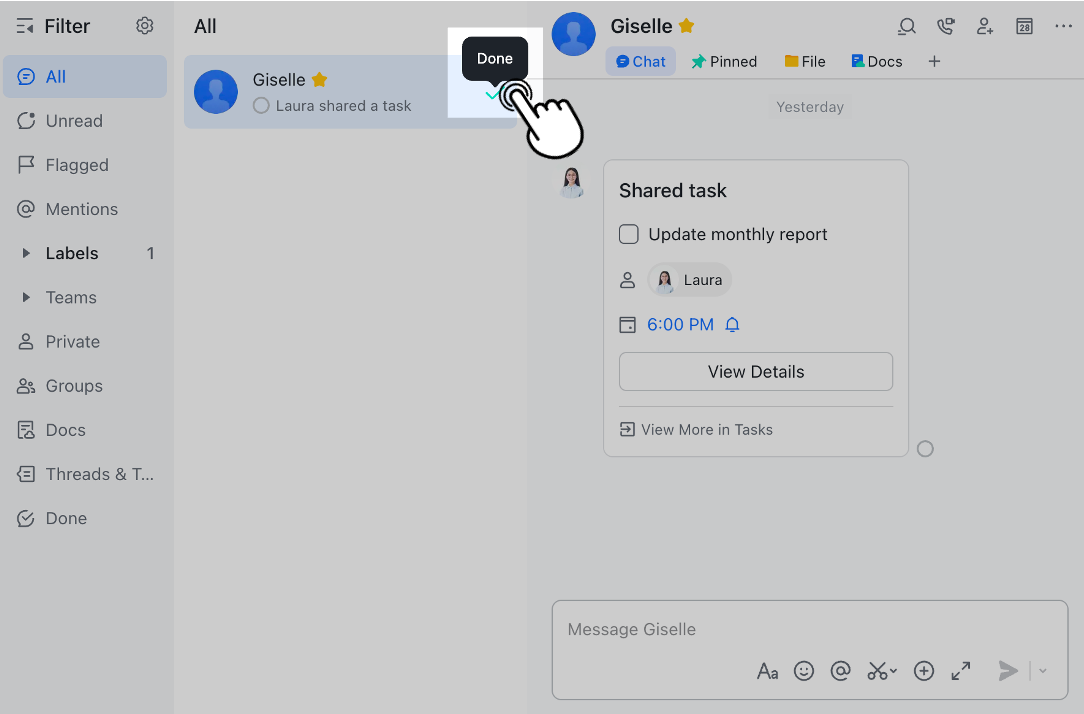Add a member to the chat
The image size is (1084, 714).
(x=985, y=27)
